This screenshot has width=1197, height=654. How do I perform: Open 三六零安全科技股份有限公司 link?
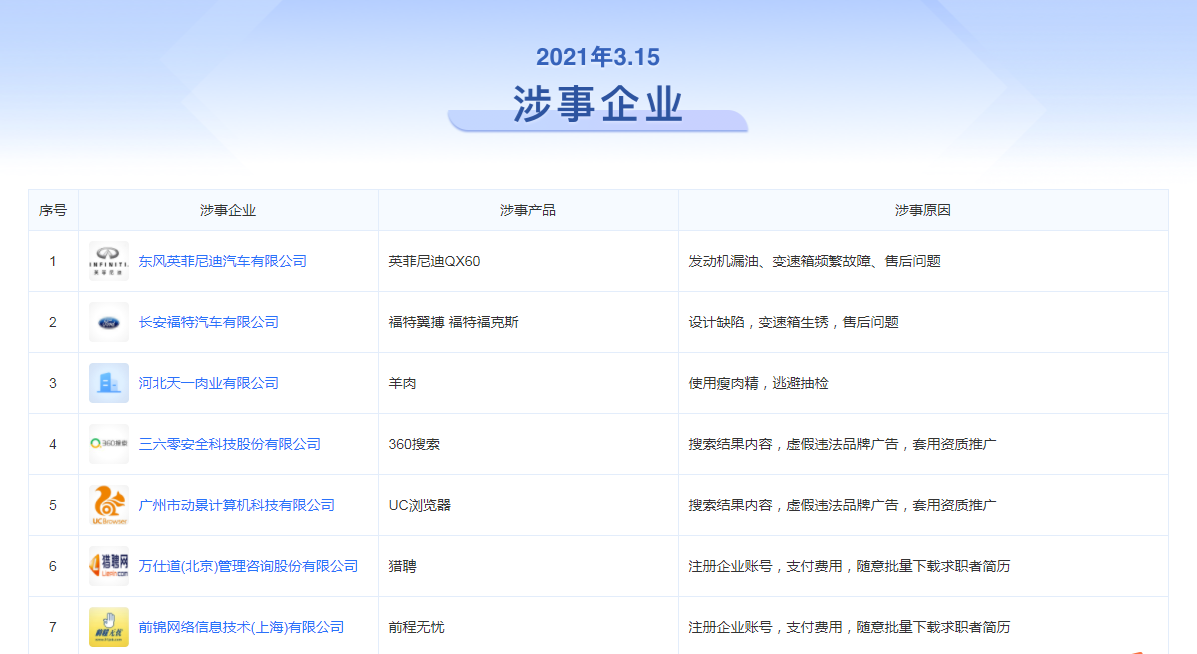229,444
